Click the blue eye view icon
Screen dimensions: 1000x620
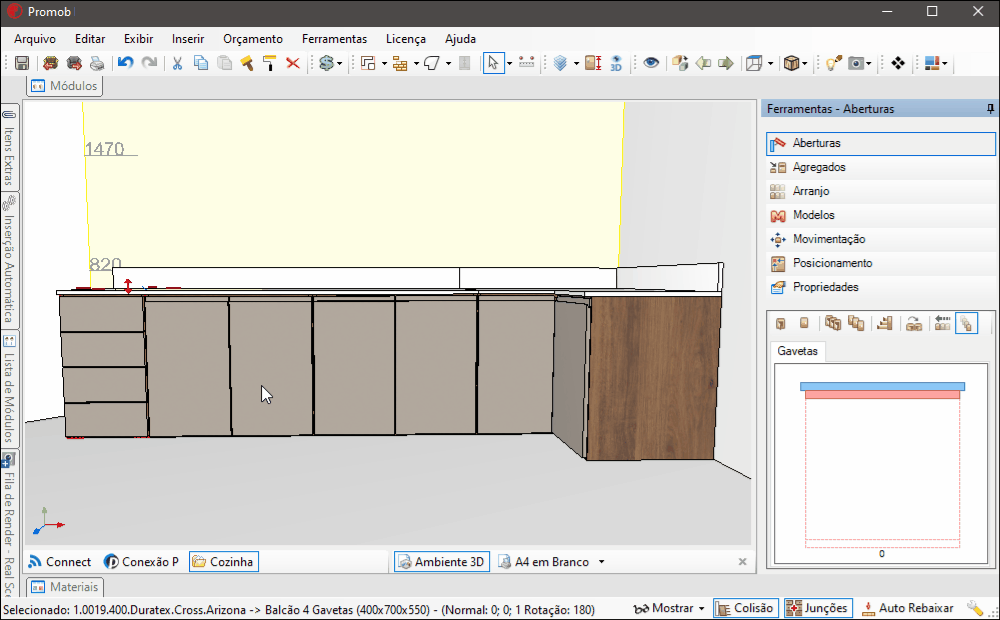tap(651, 63)
